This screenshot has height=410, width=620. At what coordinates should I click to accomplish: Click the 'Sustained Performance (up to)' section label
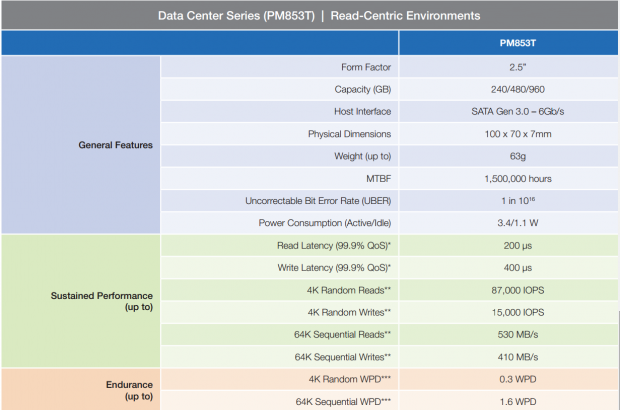click(x=102, y=301)
